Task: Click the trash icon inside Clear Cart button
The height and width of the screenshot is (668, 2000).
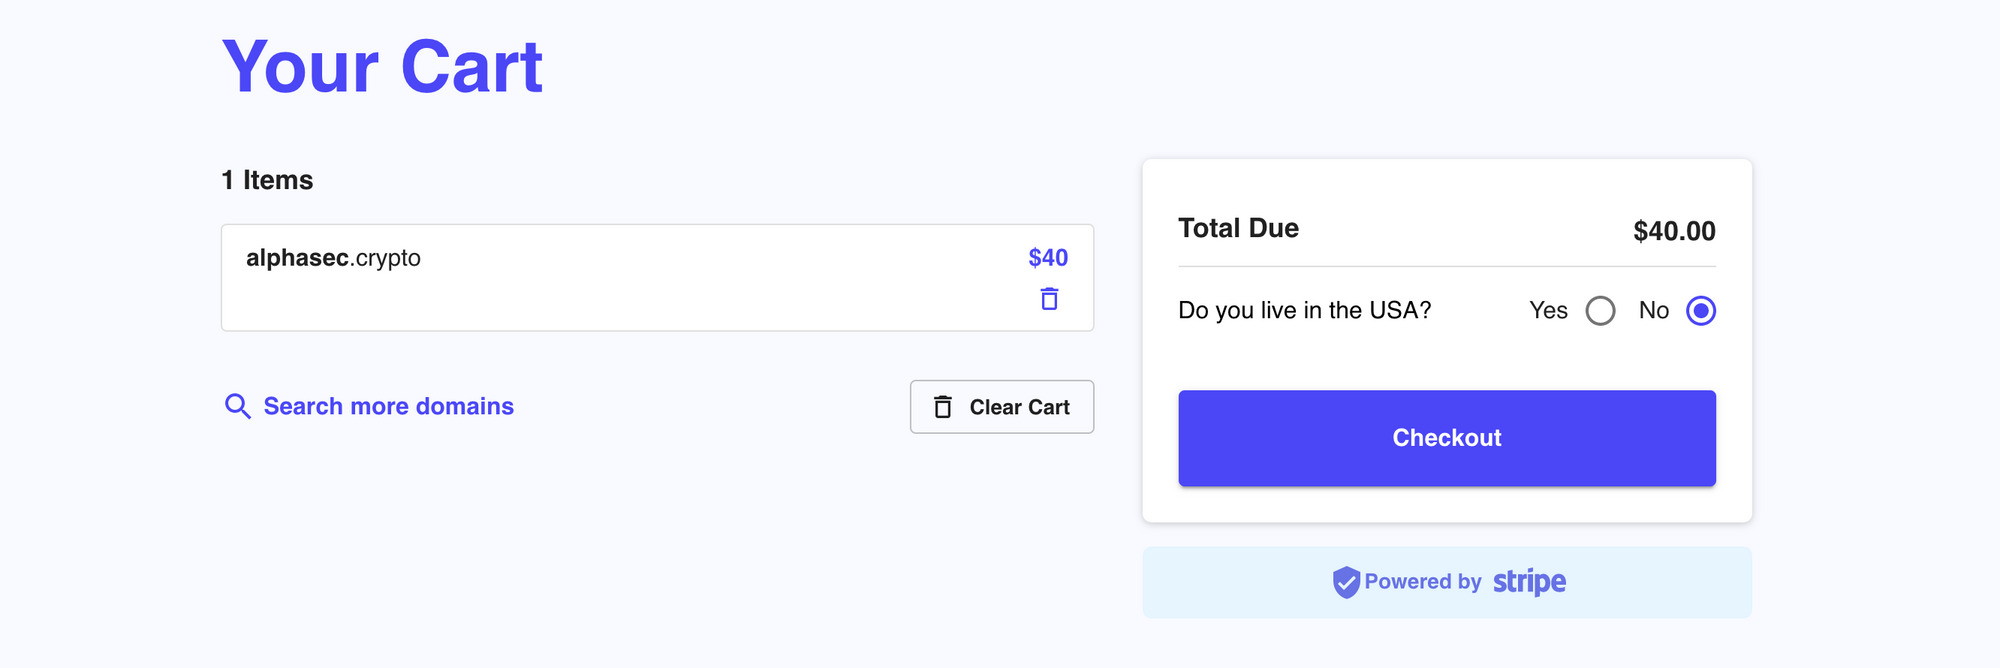Action: click(x=941, y=407)
